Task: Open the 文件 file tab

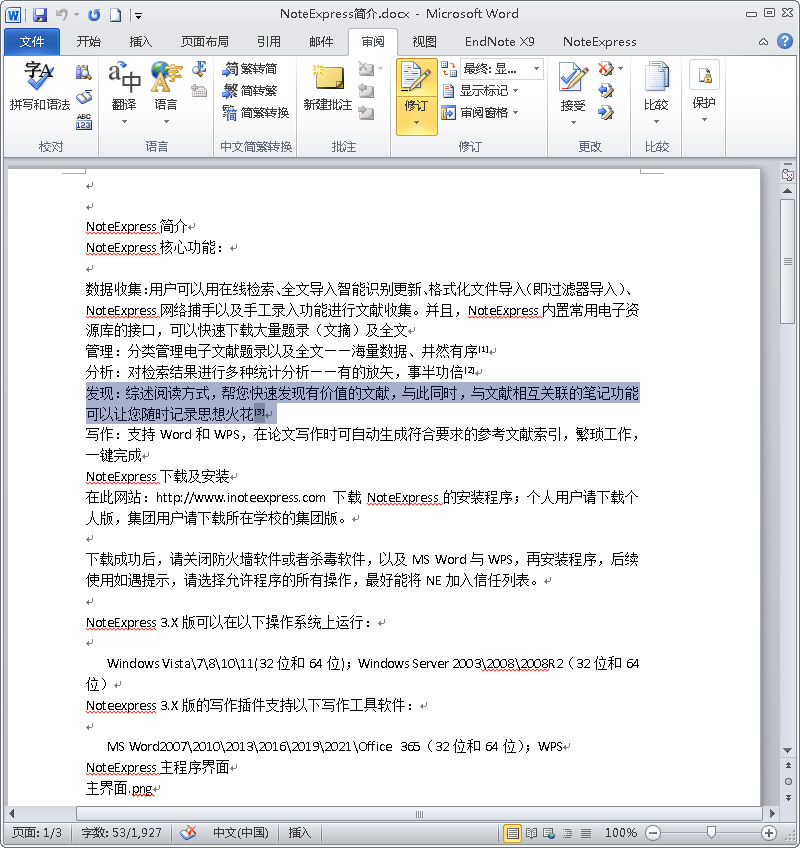Action: tap(32, 42)
